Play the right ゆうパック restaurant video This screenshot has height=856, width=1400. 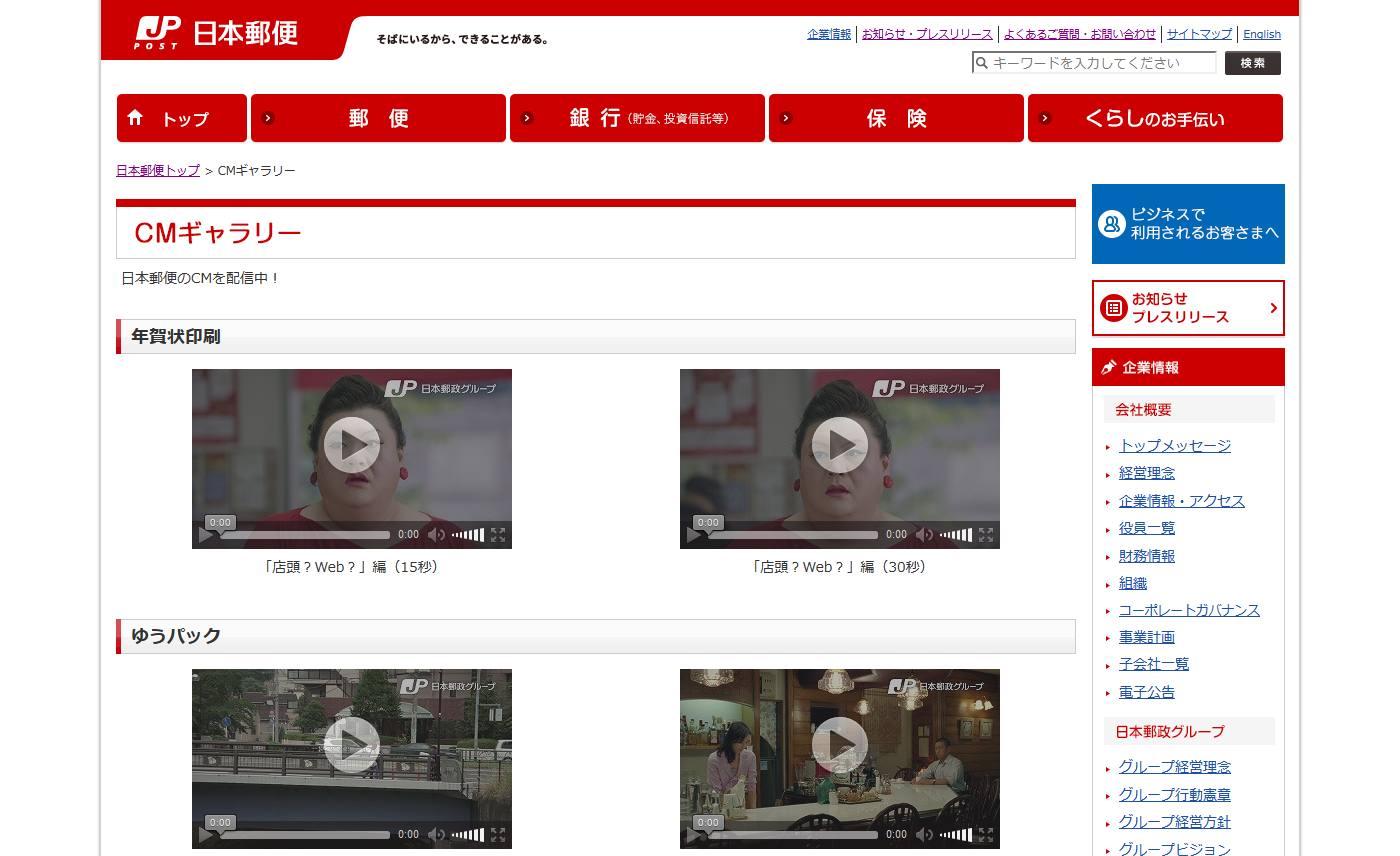tap(840, 745)
